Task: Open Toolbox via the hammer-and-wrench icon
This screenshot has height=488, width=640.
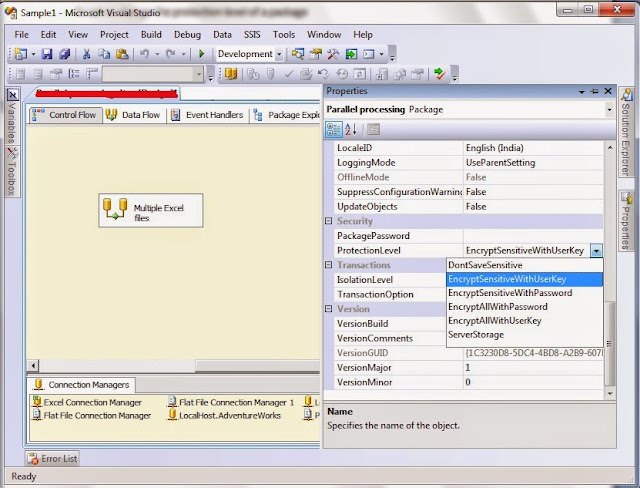Action: (333, 54)
